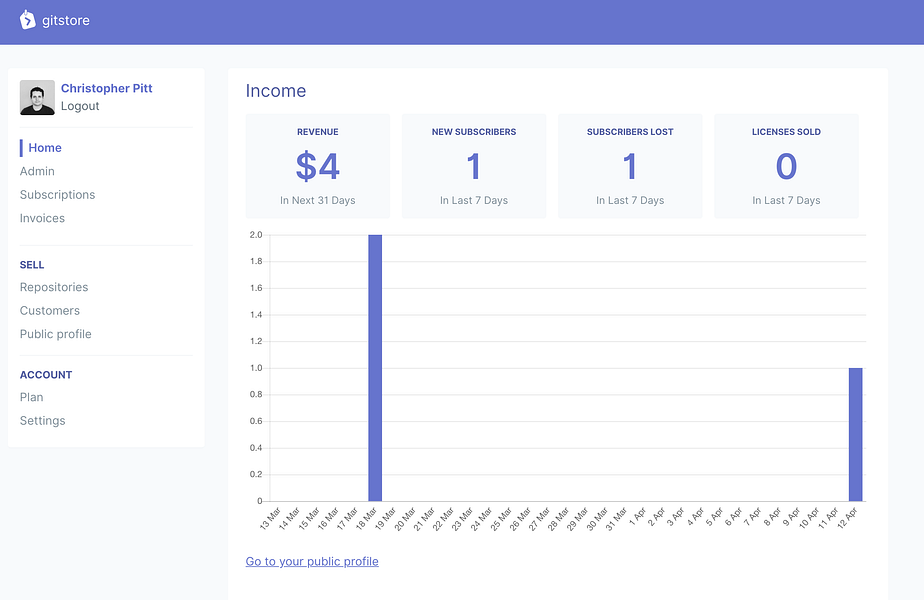
Task: Go to Subscriptions in the sidebar
Action: click(57, 195)
